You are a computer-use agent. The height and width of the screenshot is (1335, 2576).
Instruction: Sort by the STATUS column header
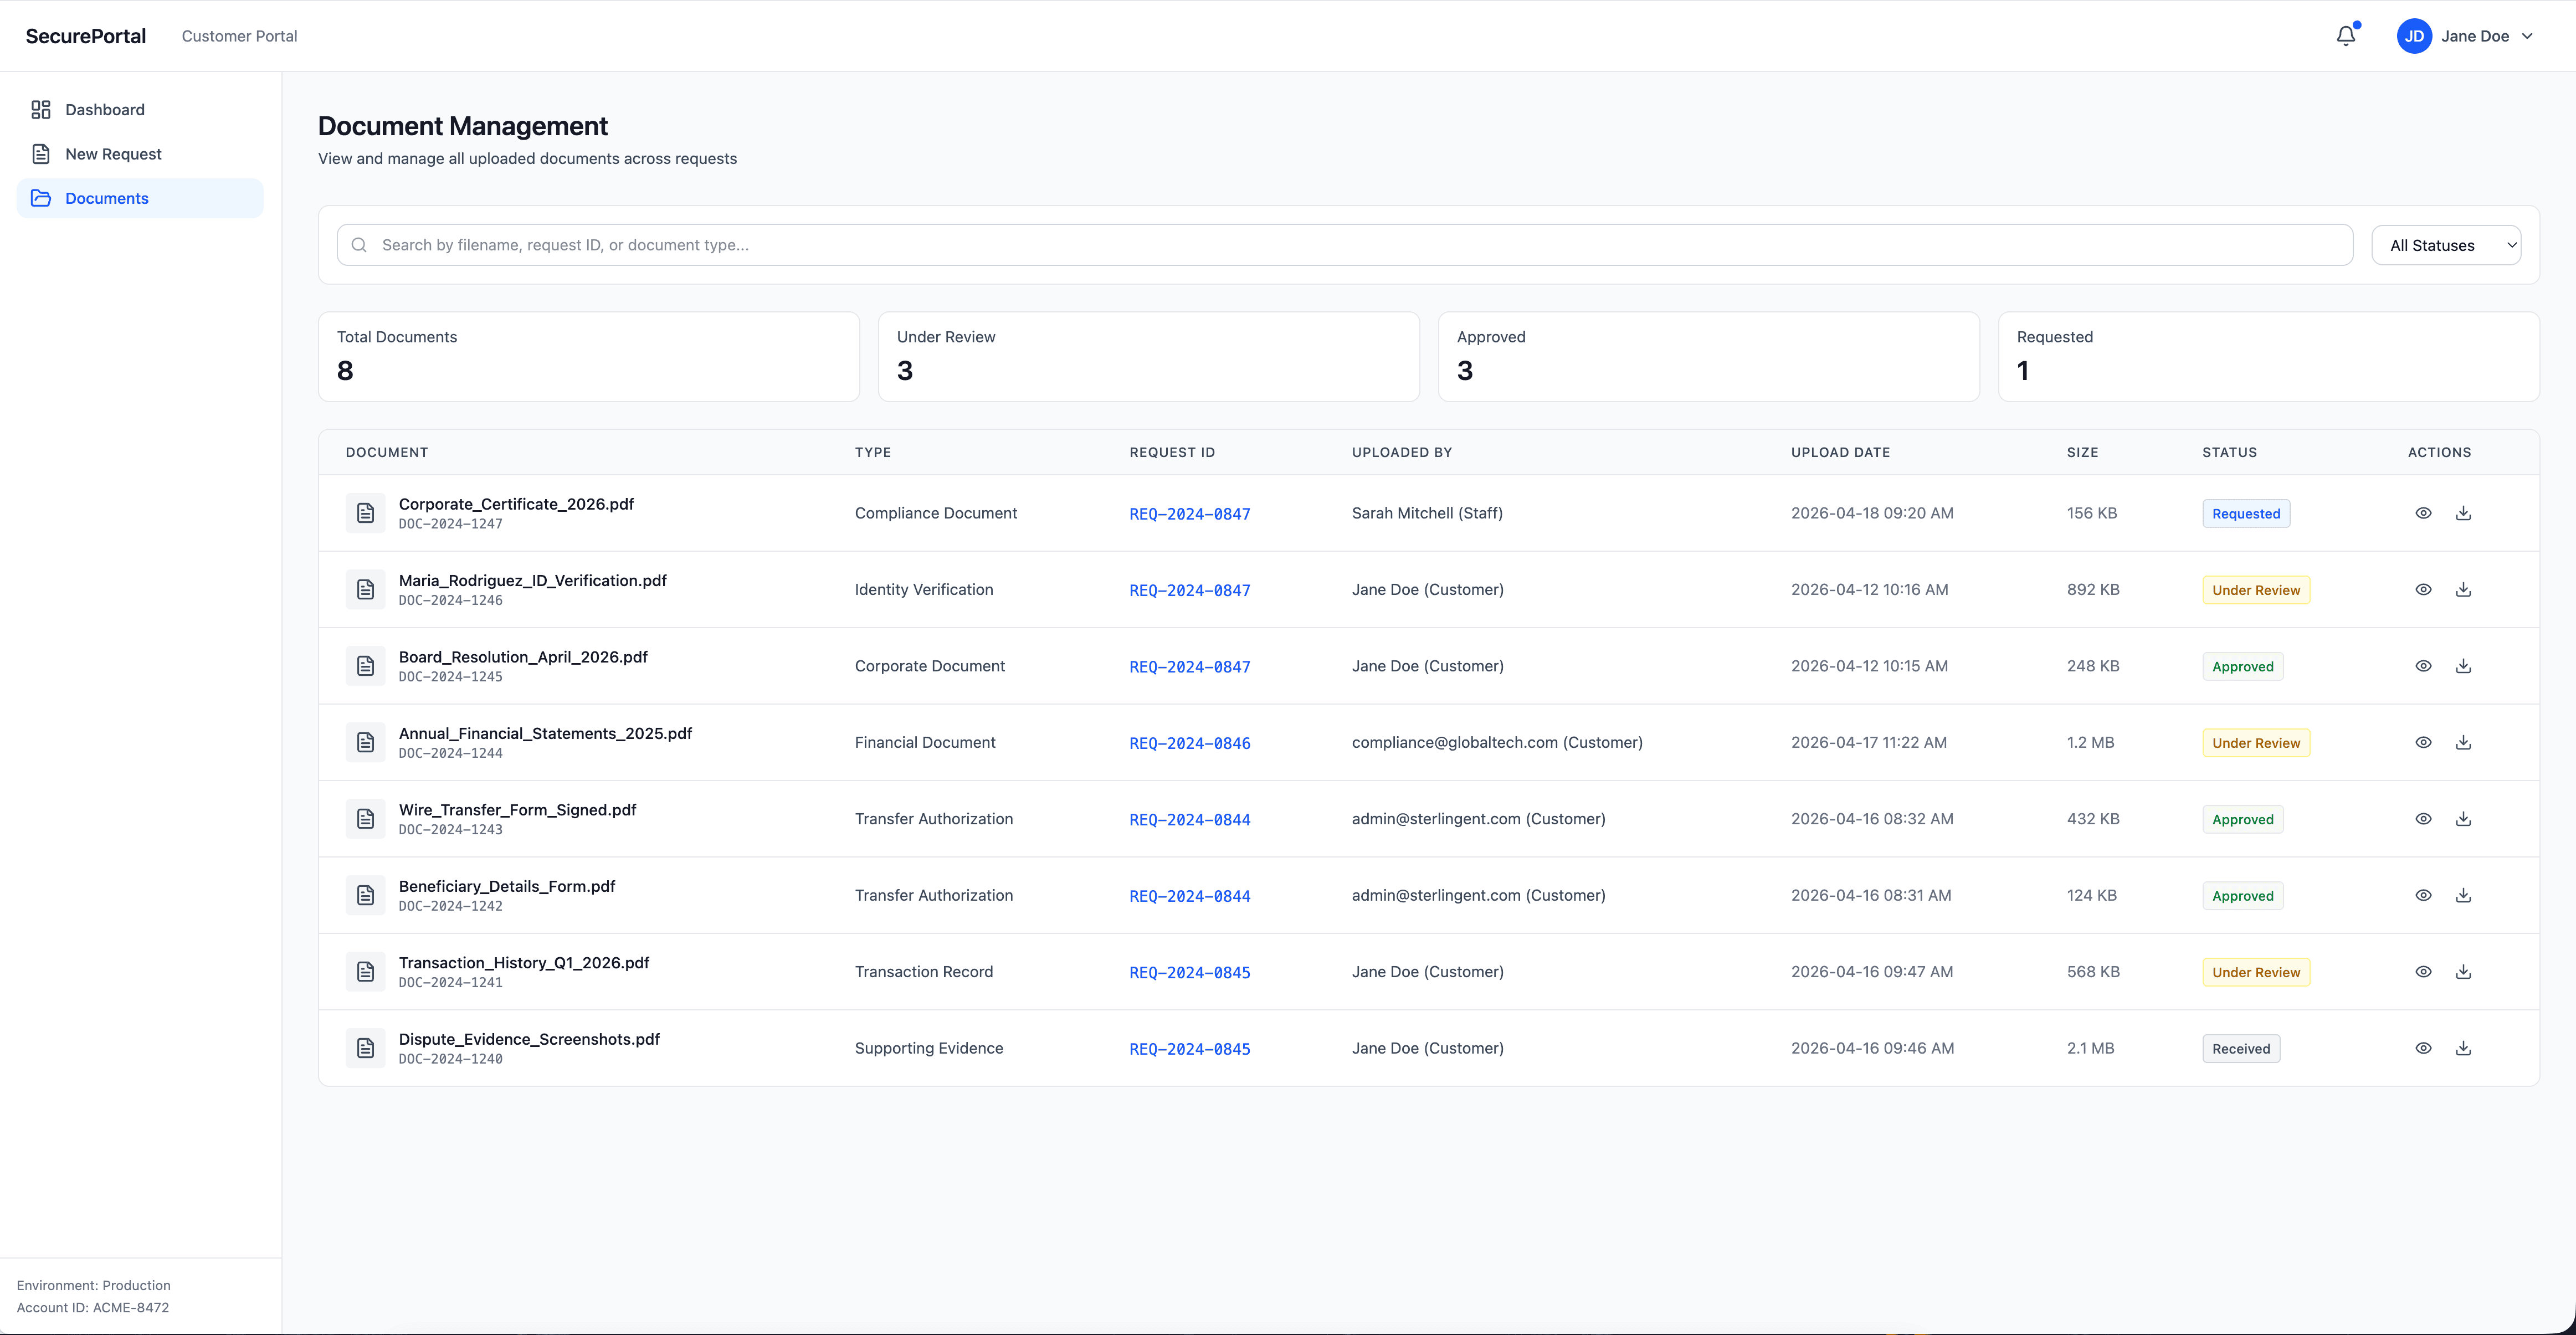[x=2229, y=452]
